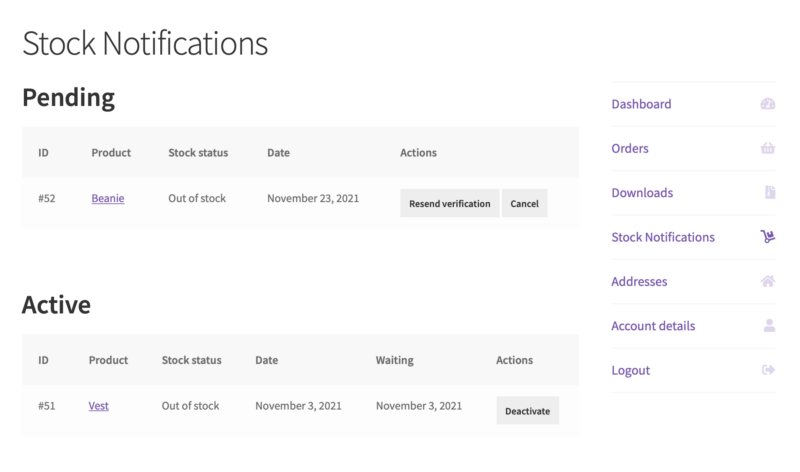
Task: Open the Beanie product link
Action: tap(108, 198)
